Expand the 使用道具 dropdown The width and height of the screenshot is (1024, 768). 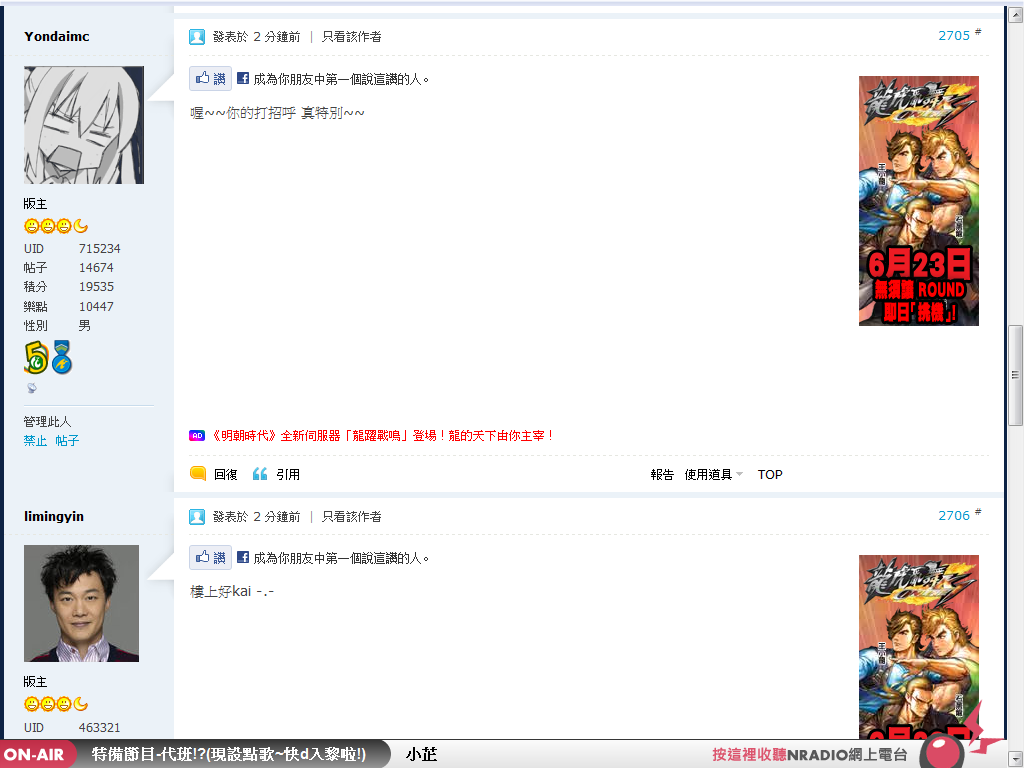click(713, 475)
